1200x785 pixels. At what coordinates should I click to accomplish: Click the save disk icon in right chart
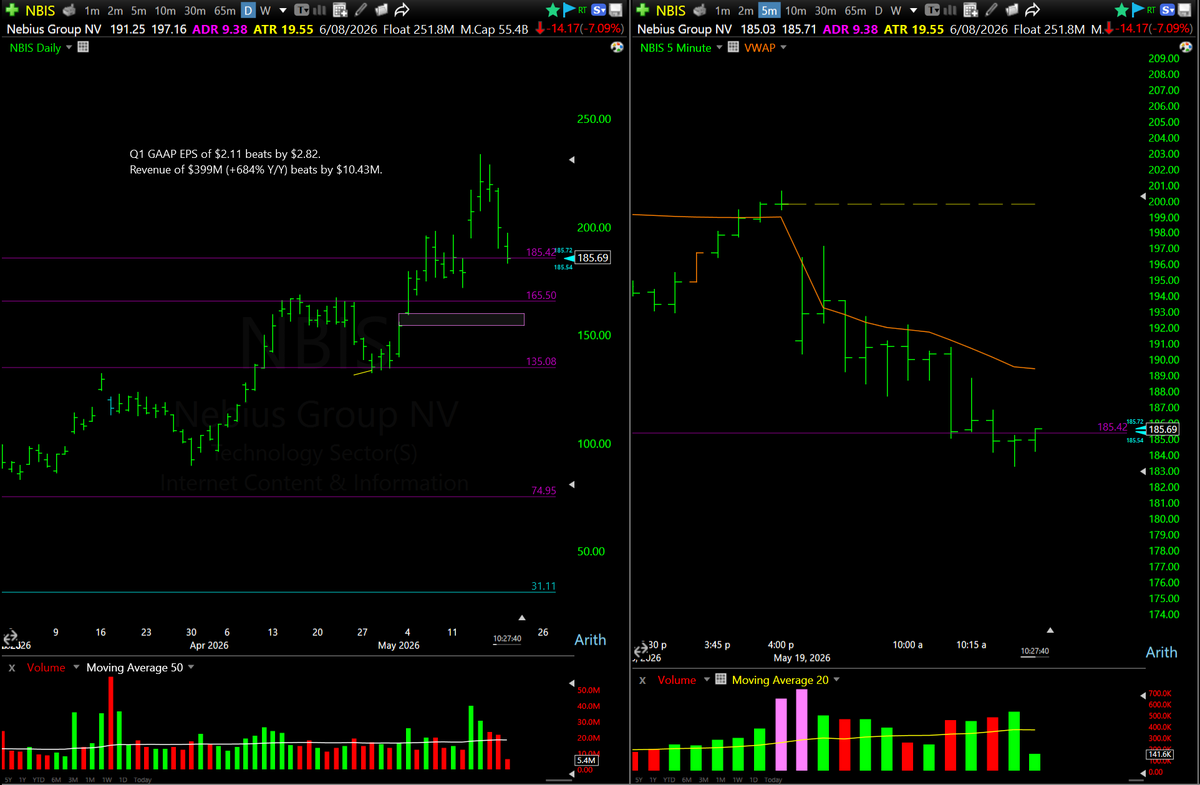tap(1184, 9)
